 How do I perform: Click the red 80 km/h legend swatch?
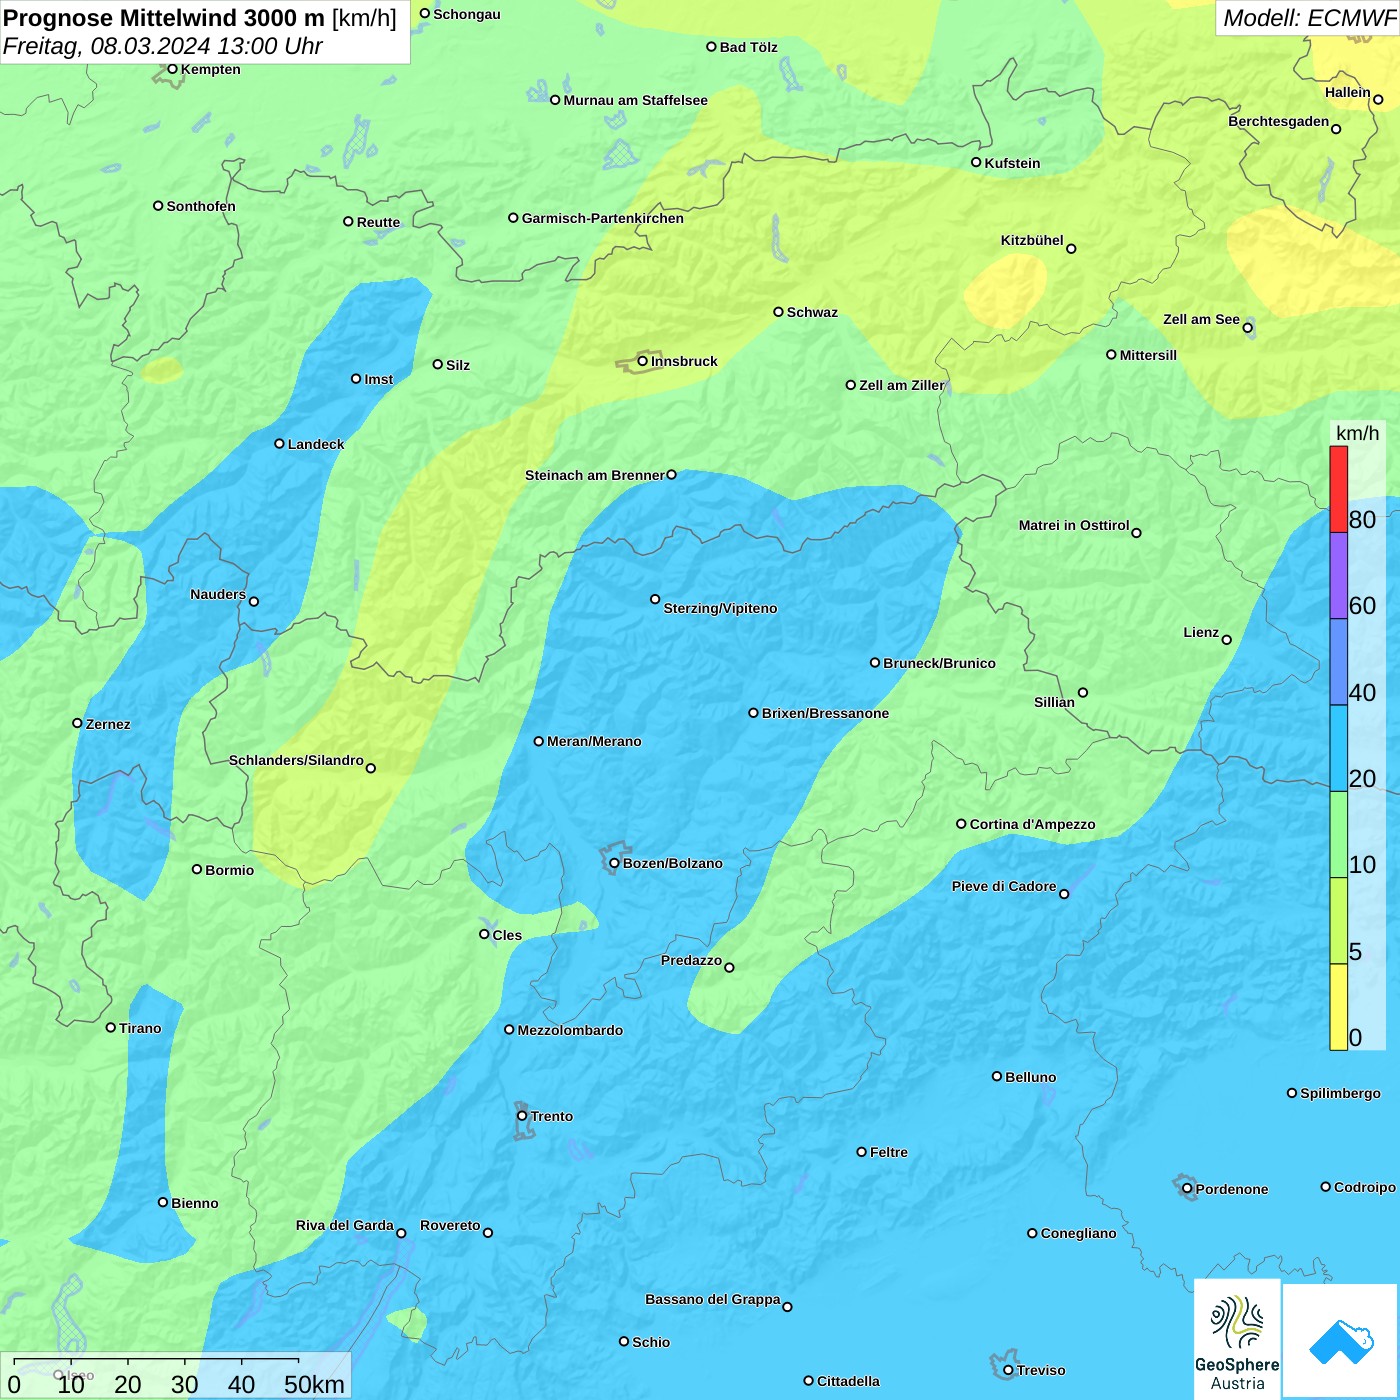[1338, 489]
